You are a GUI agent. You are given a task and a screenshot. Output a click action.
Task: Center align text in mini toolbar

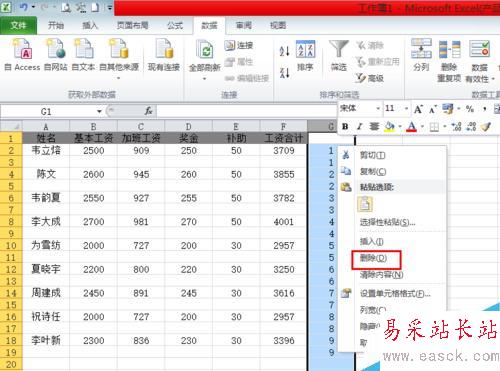(x=374, y=127)
